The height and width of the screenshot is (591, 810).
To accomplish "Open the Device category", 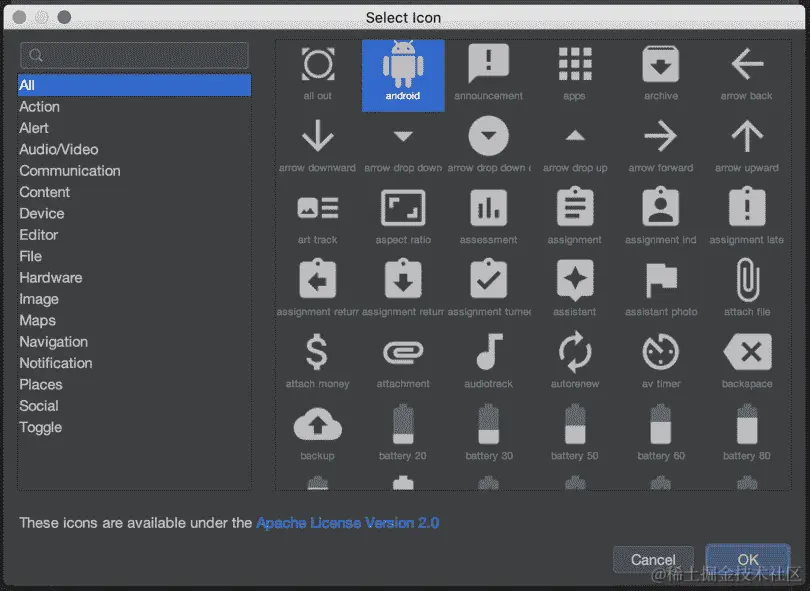I will coord(134,213).
